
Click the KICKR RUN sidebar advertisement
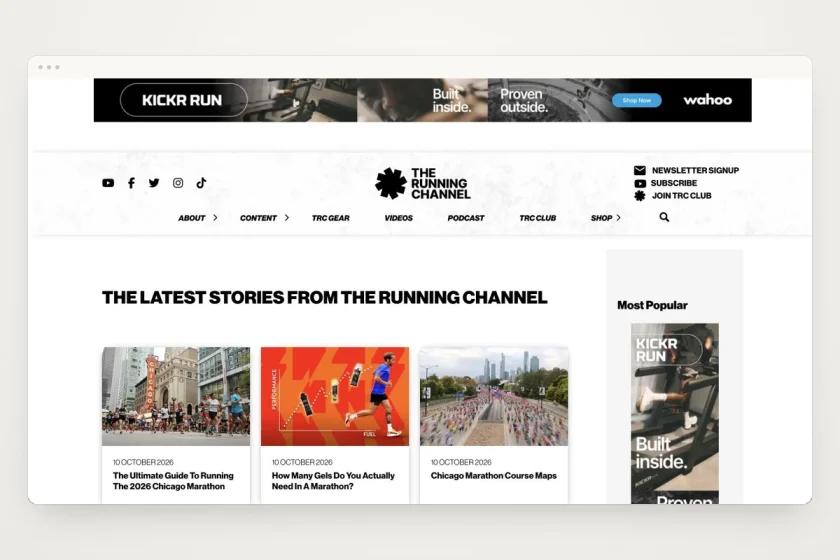pyautogui.click(x=675, y=413)
